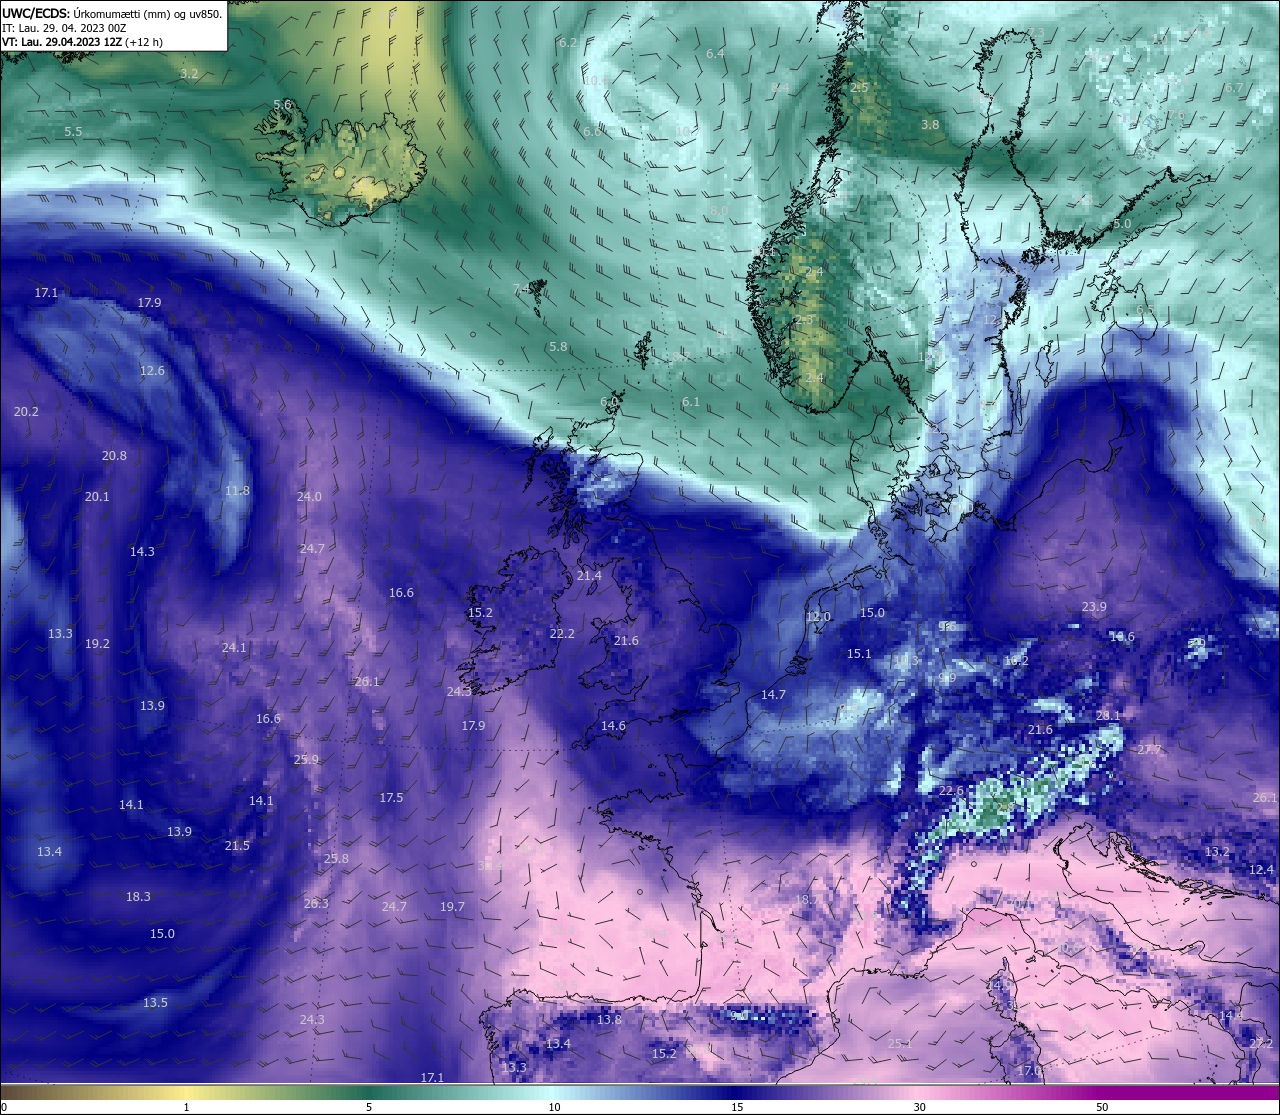Image resolution: width=1280 pixels, height=1115 pixels.
Task: Select the 20.8 value in the Atlantic
Action: (114, 455)
